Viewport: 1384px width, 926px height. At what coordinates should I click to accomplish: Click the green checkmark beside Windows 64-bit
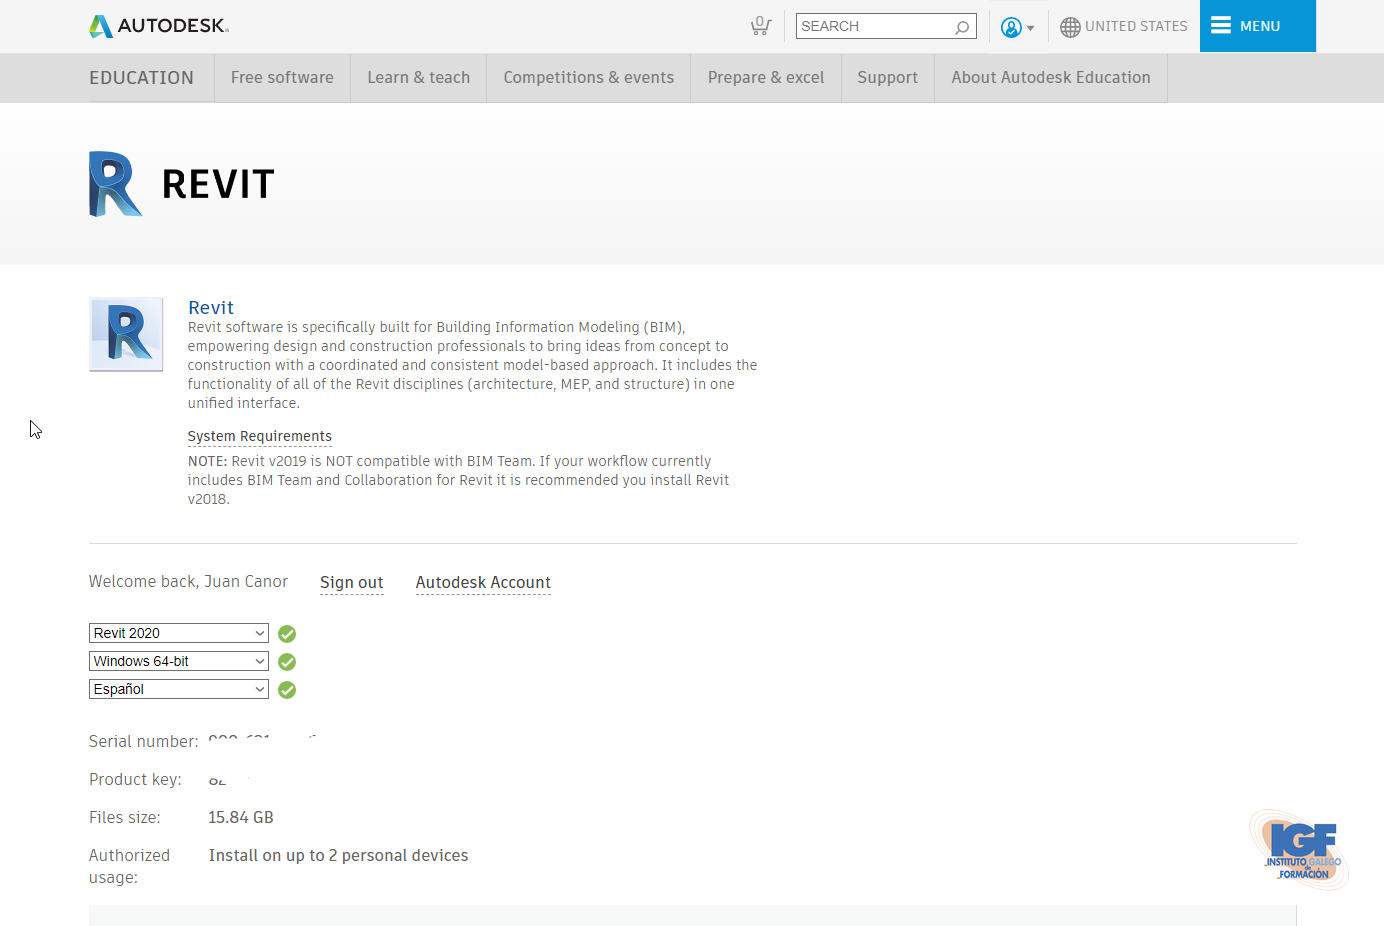(287, 661)
